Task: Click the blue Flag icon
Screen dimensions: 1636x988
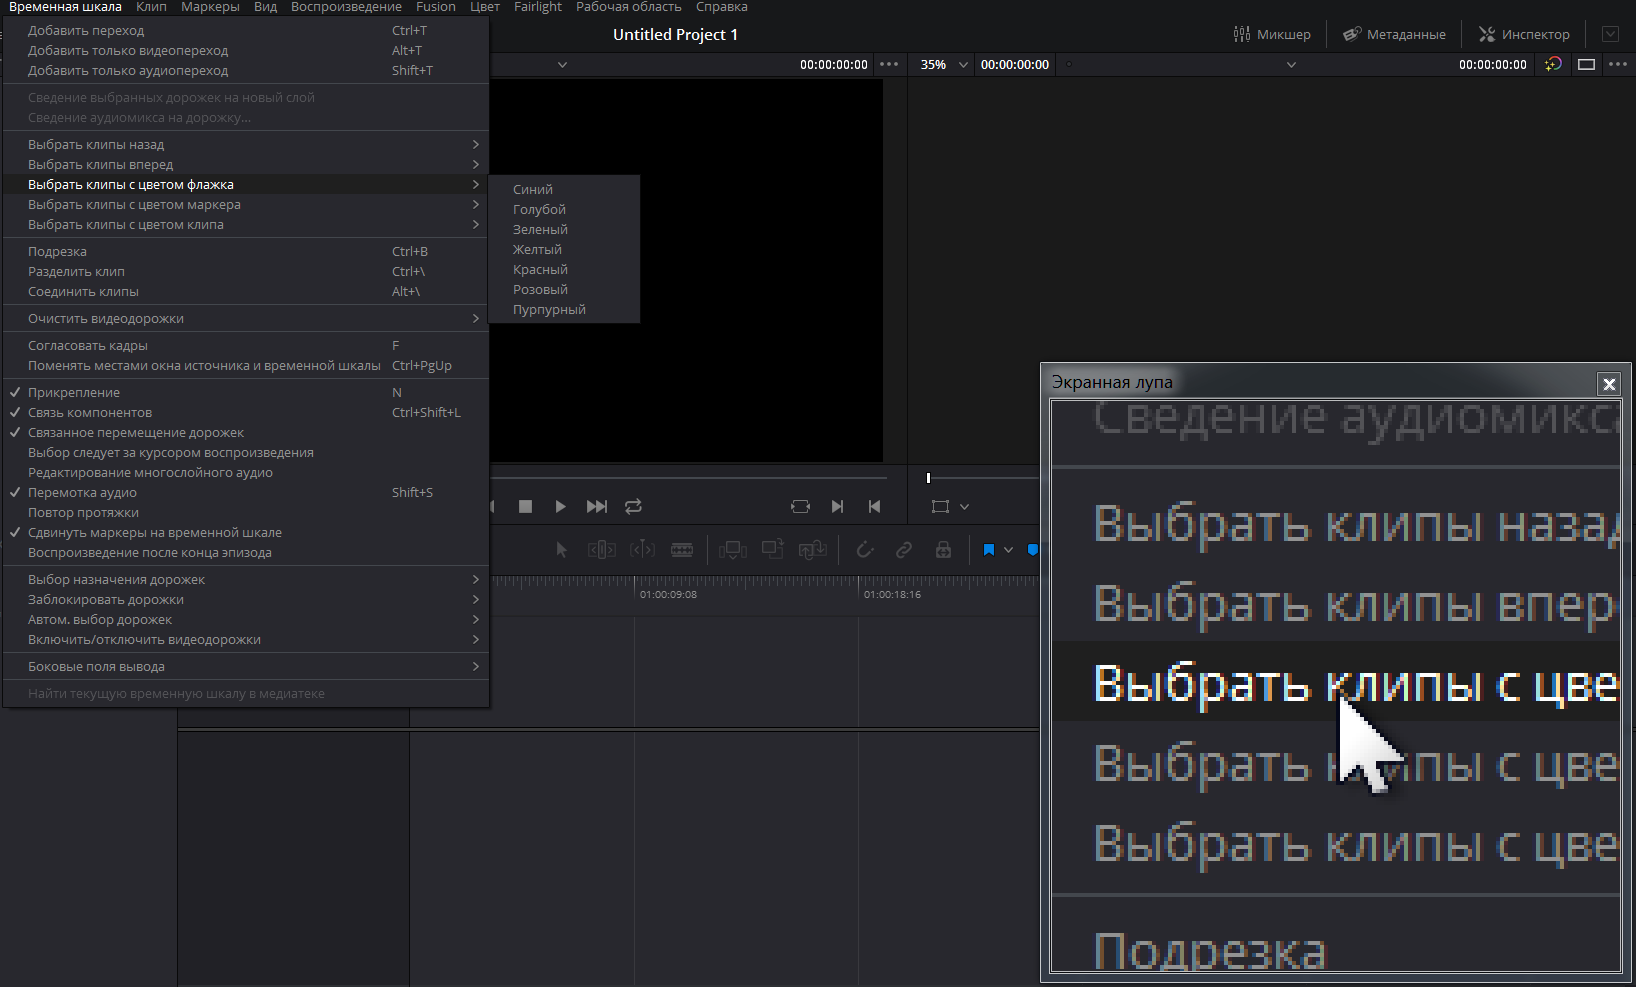Action: coord(989,550)
